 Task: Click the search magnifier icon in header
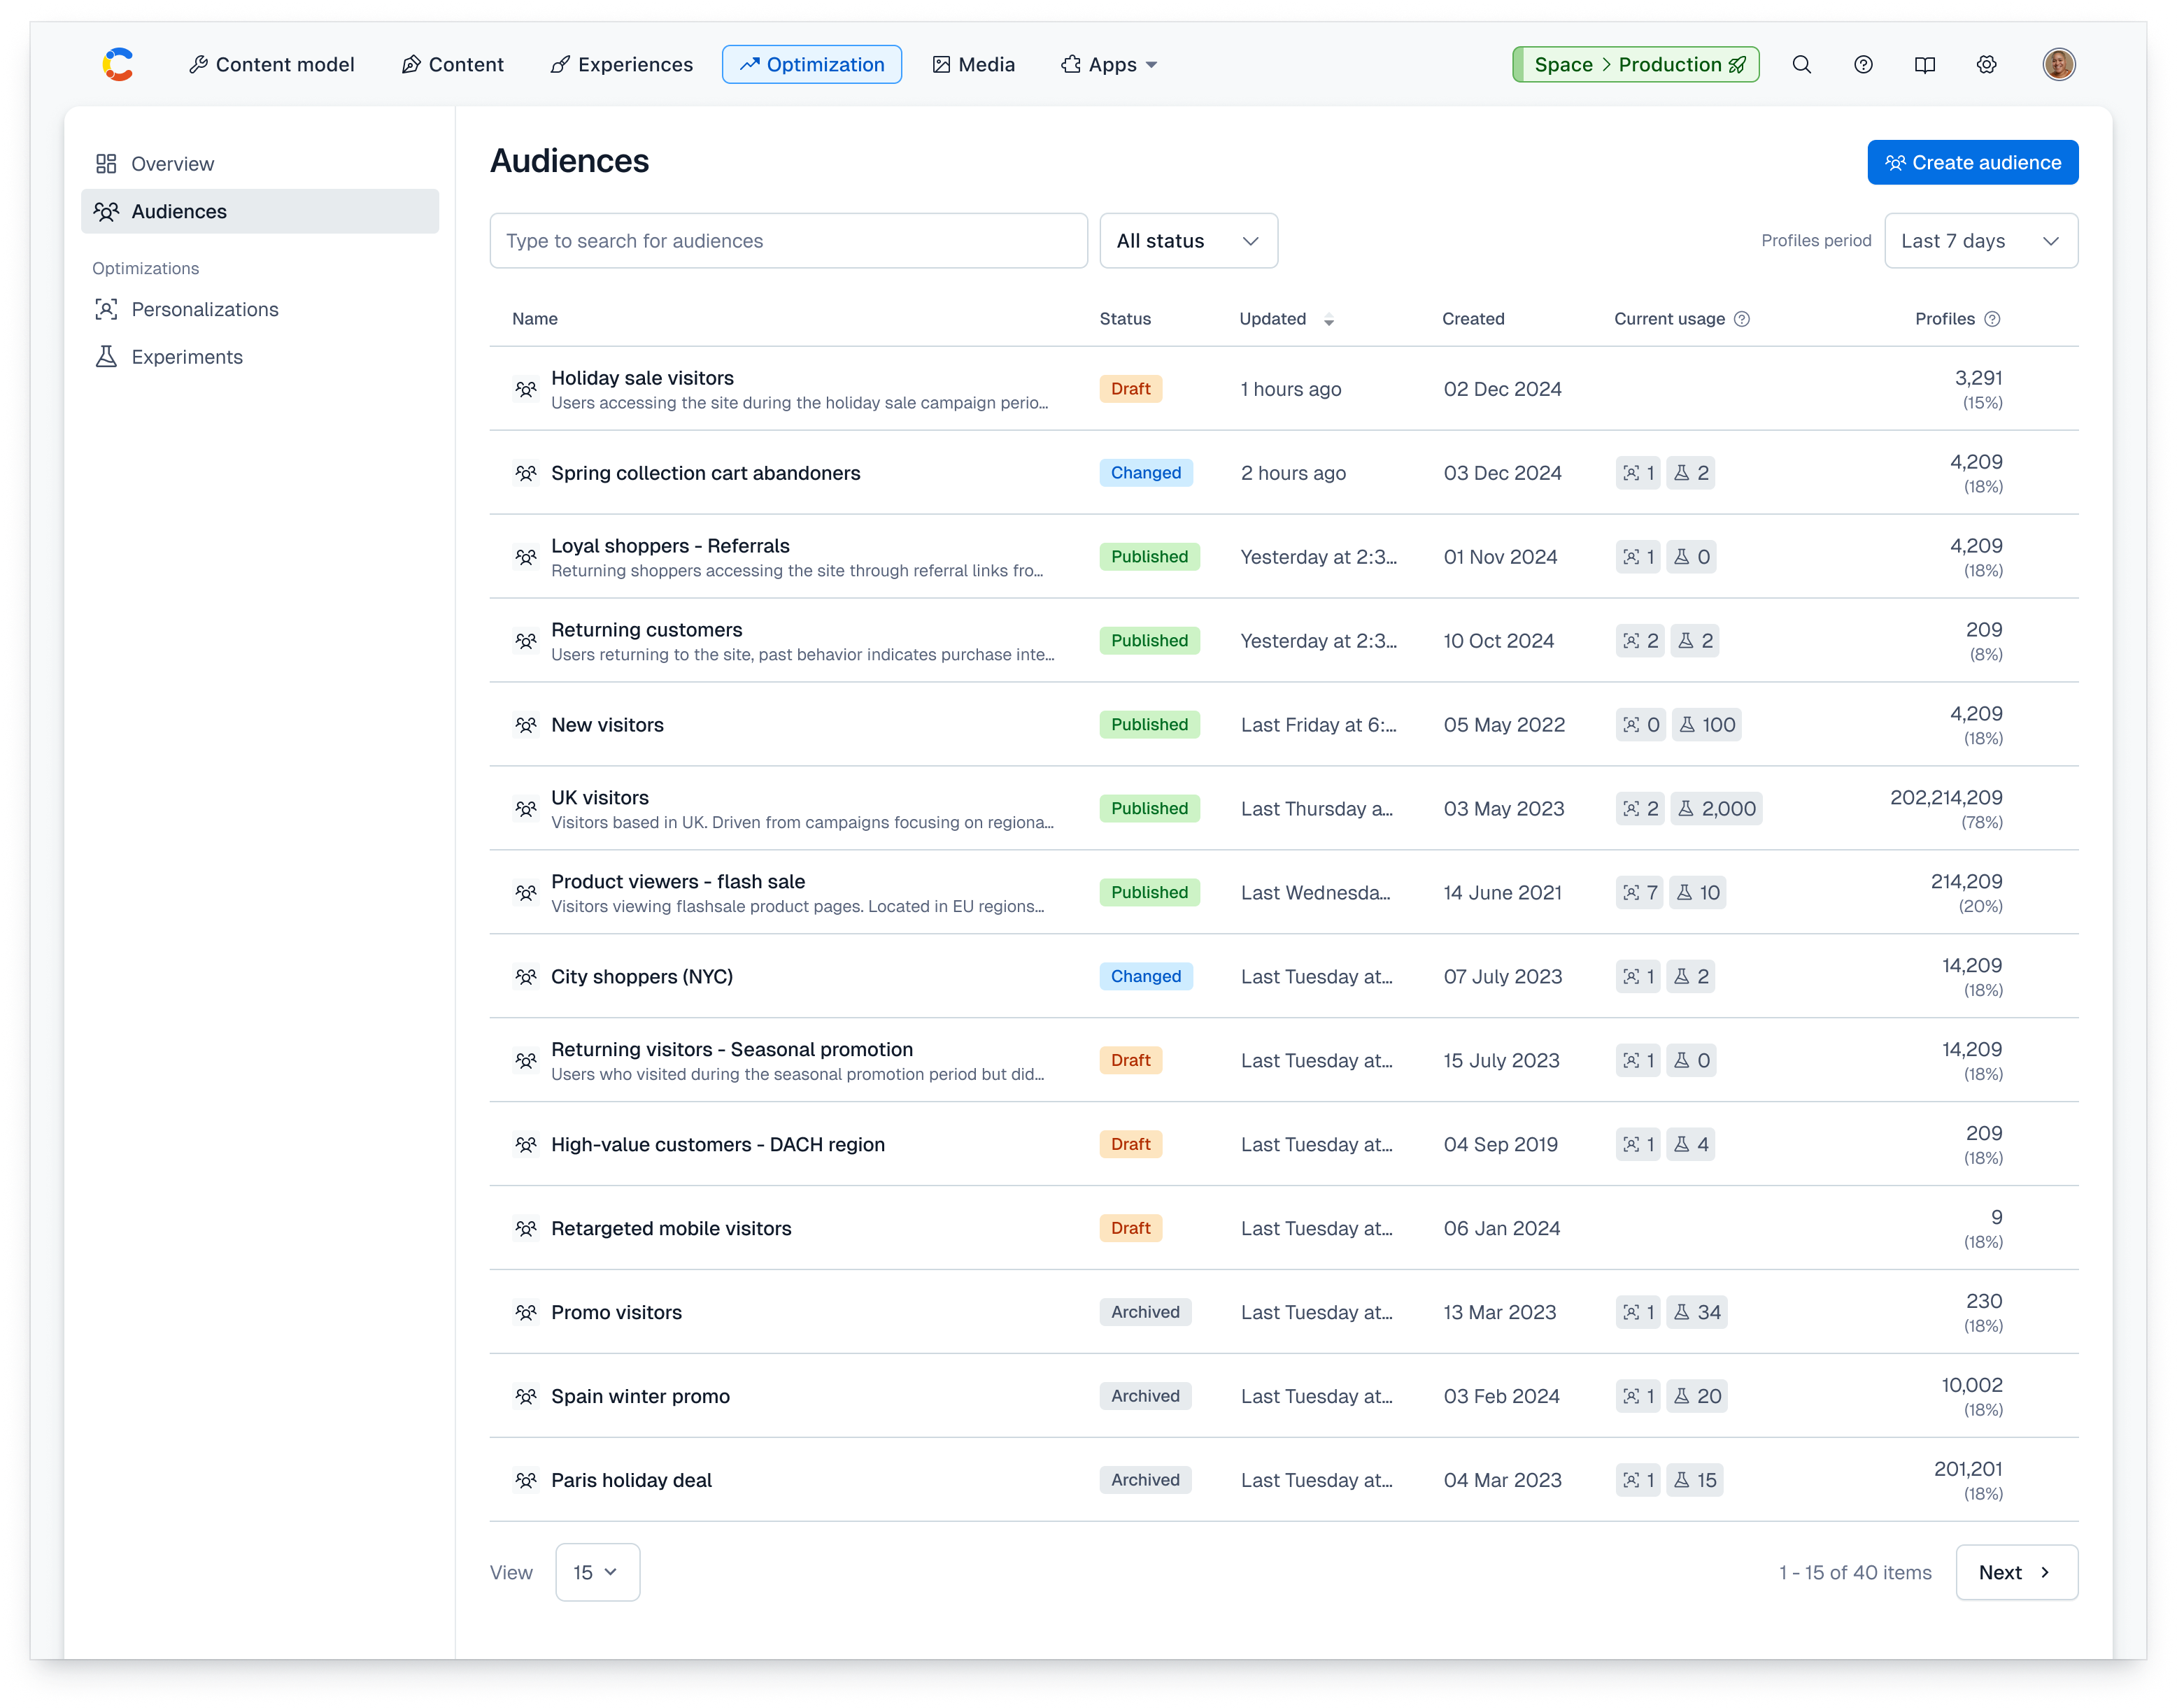pos(1801,65)
